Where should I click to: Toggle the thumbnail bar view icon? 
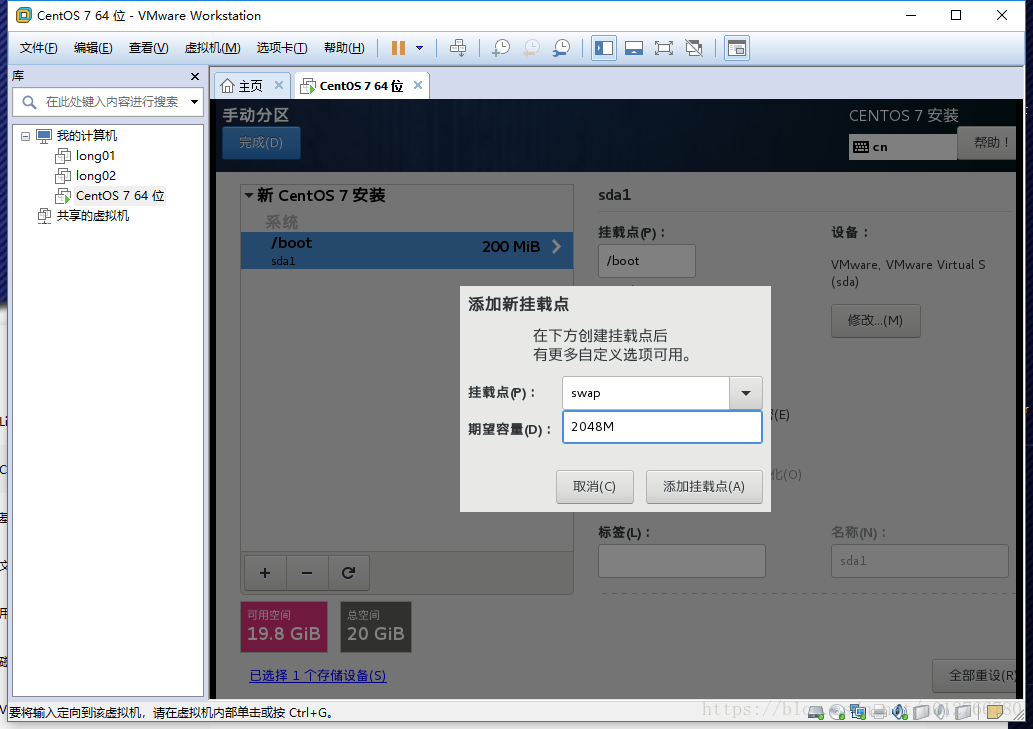click(x=634, y=47)
